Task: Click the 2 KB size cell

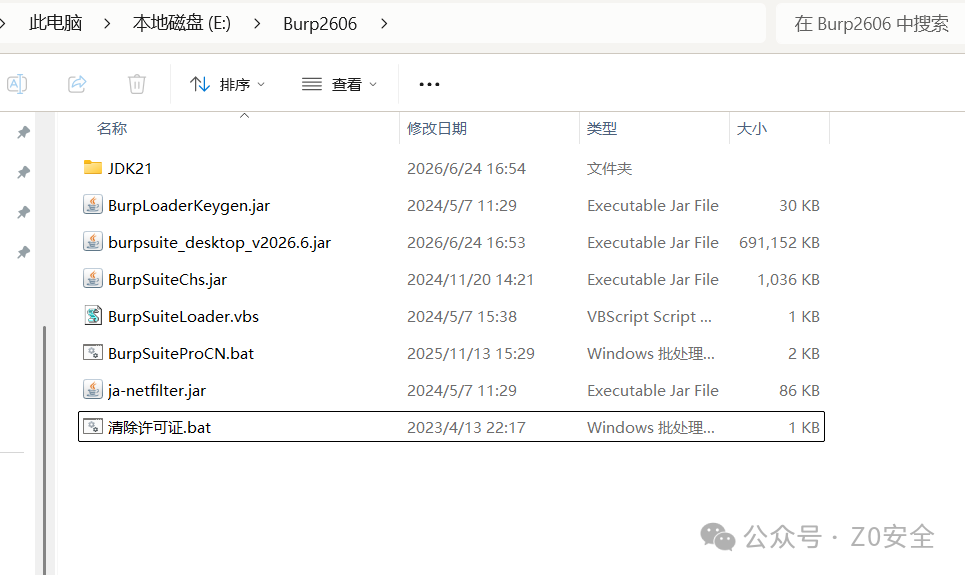Action: coord(804,353)
